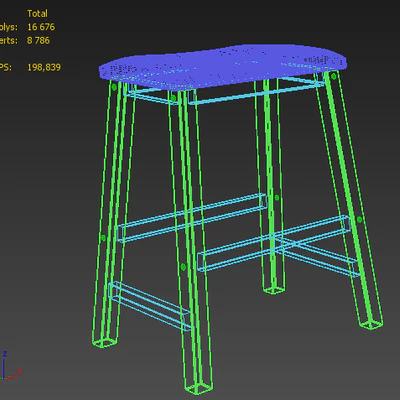Image resolution: width=400 pixels, height=400 pixels.
Task: Select the purple stool seat mesh
Action: 223,66
